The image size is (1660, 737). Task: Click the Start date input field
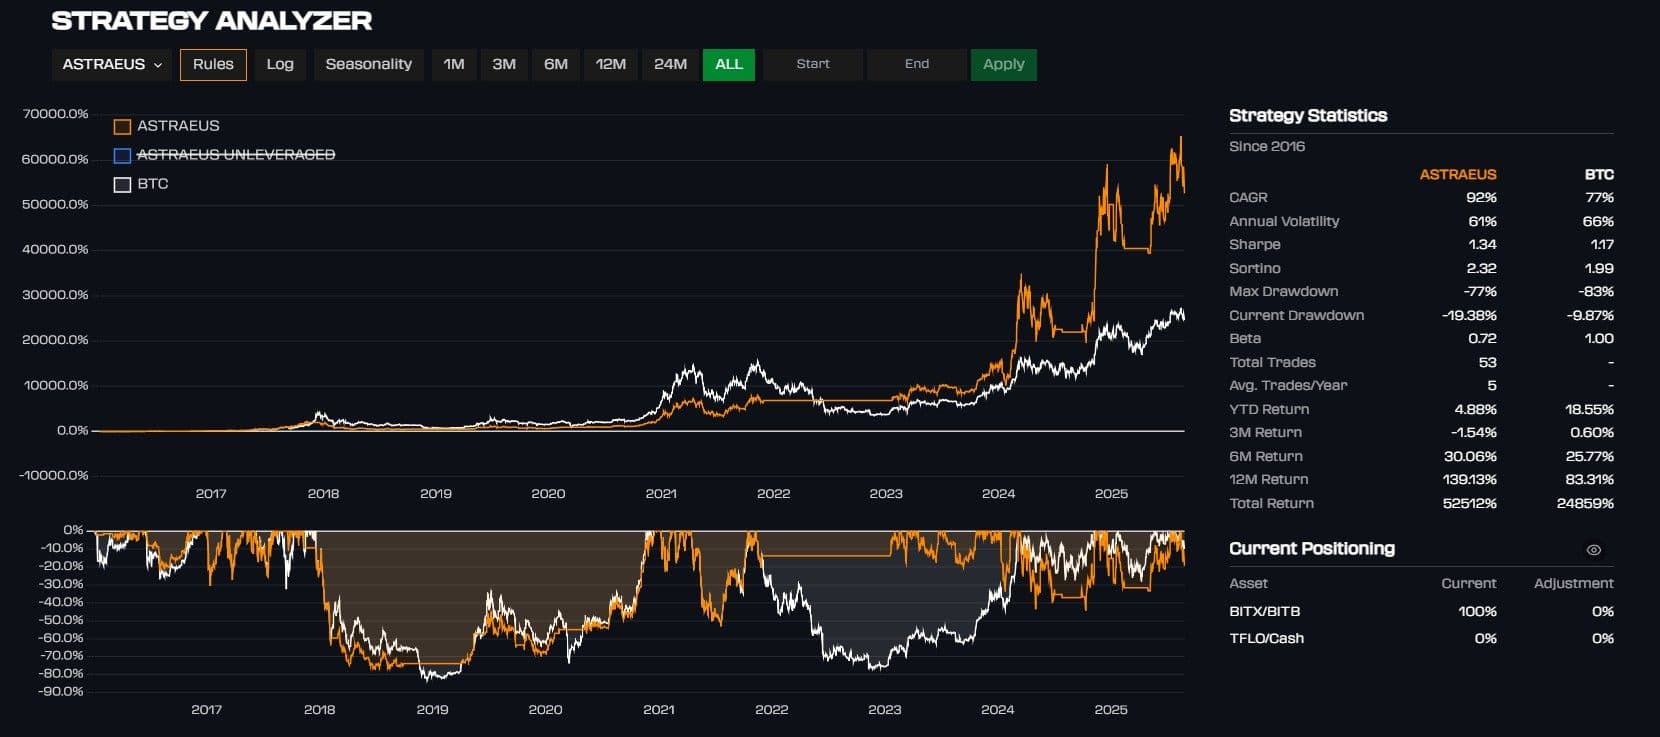[813, 64]
